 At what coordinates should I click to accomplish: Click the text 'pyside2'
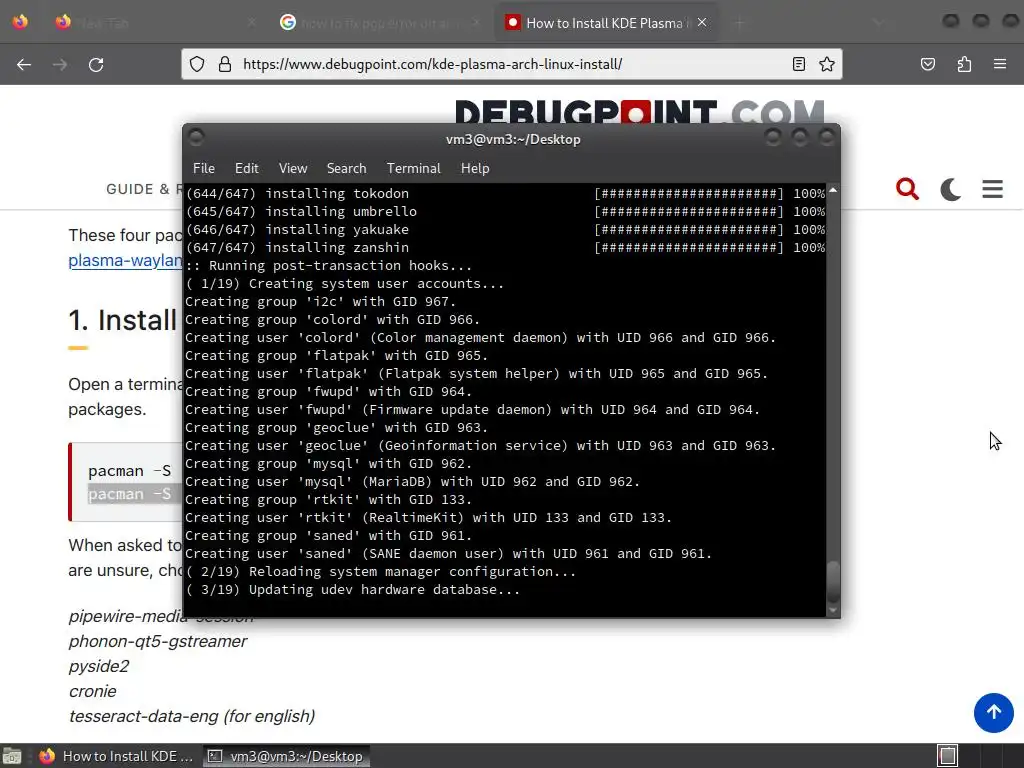(99, 666)
